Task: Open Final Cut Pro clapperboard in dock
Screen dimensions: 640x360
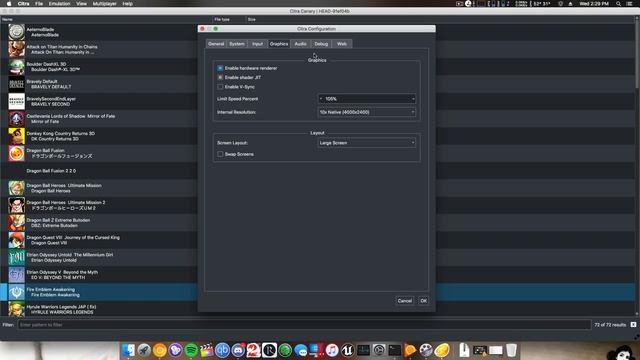Action: point(207,350)
